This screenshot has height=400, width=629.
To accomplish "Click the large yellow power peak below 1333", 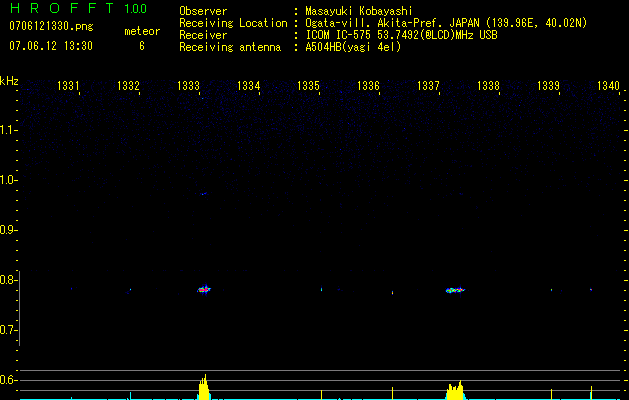I will coord(204,388).
